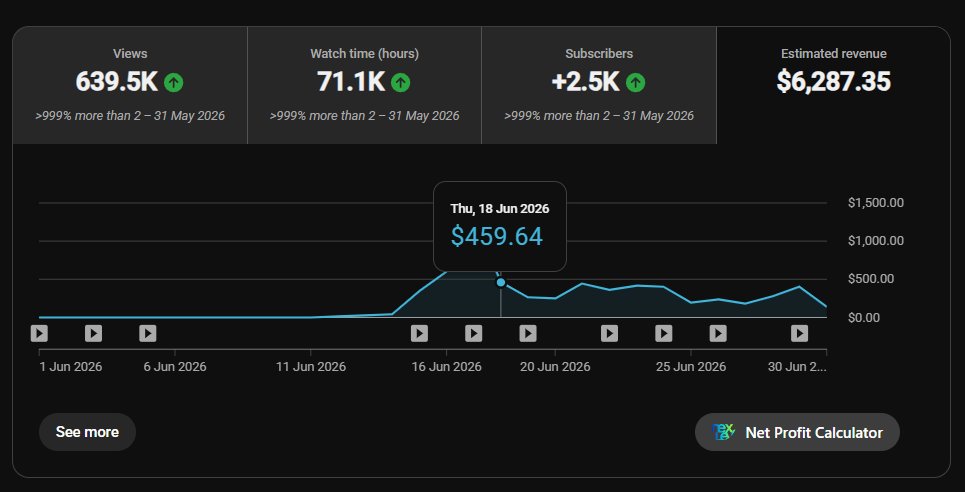
Task: Click the truncated "30 Jun 2..." date label
Action: click(797, 367)
